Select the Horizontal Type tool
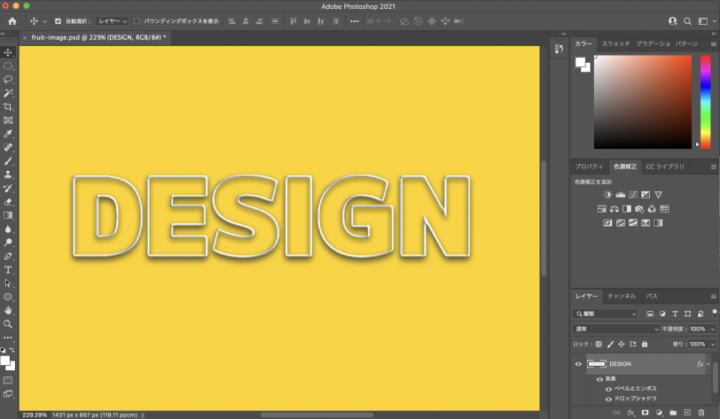The height and width of the screenshot is (419, 720). pos(8,270)
